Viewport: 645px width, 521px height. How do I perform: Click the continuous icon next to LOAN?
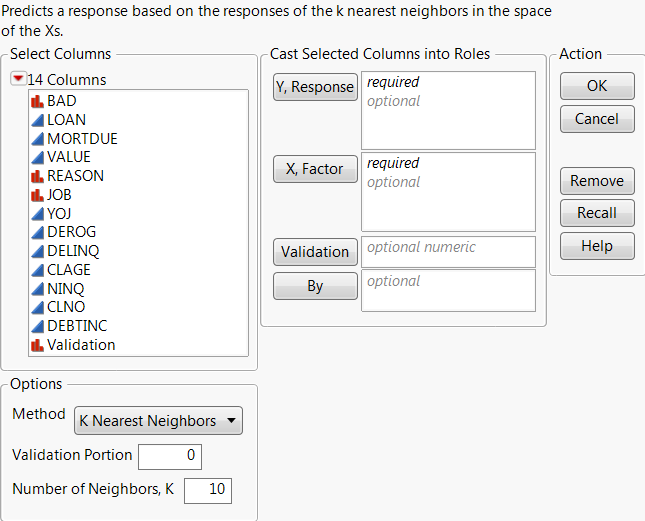tap(38, 120)
